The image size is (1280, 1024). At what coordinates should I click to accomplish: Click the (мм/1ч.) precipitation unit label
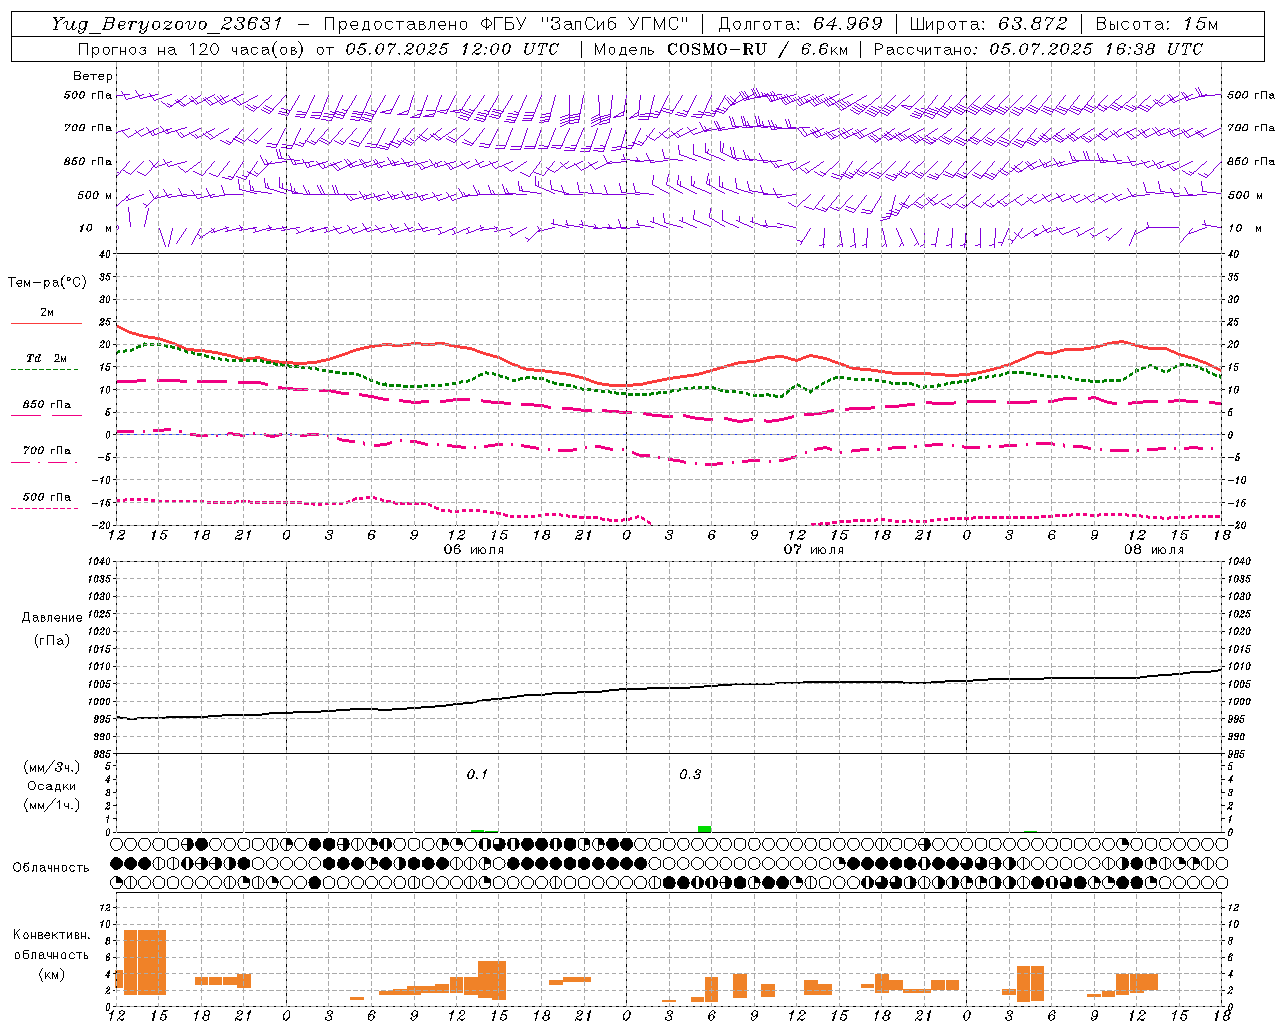52,805
